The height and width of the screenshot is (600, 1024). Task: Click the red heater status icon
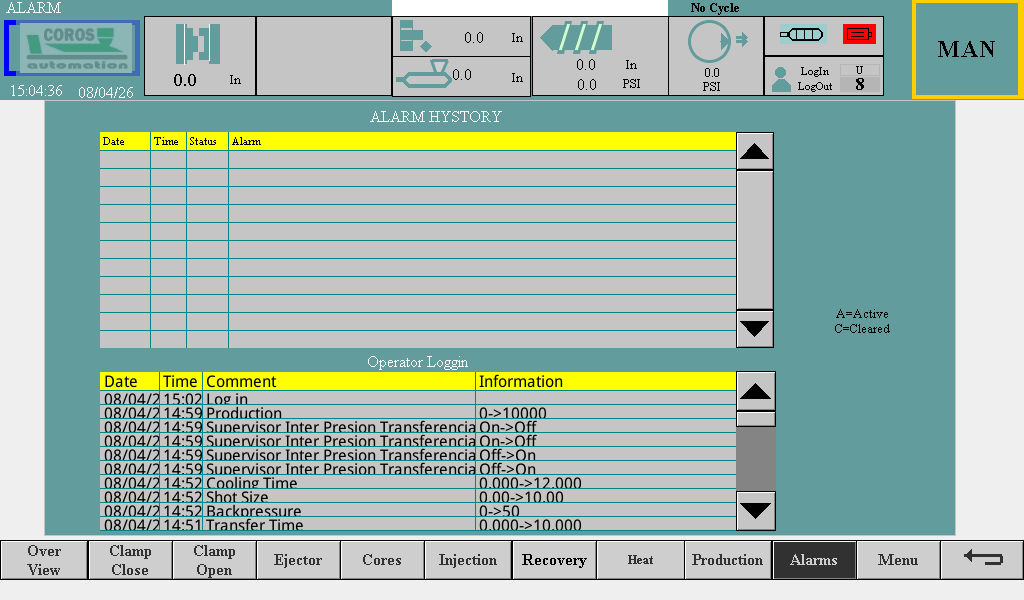pyautogui.click(x=859, y=35)
